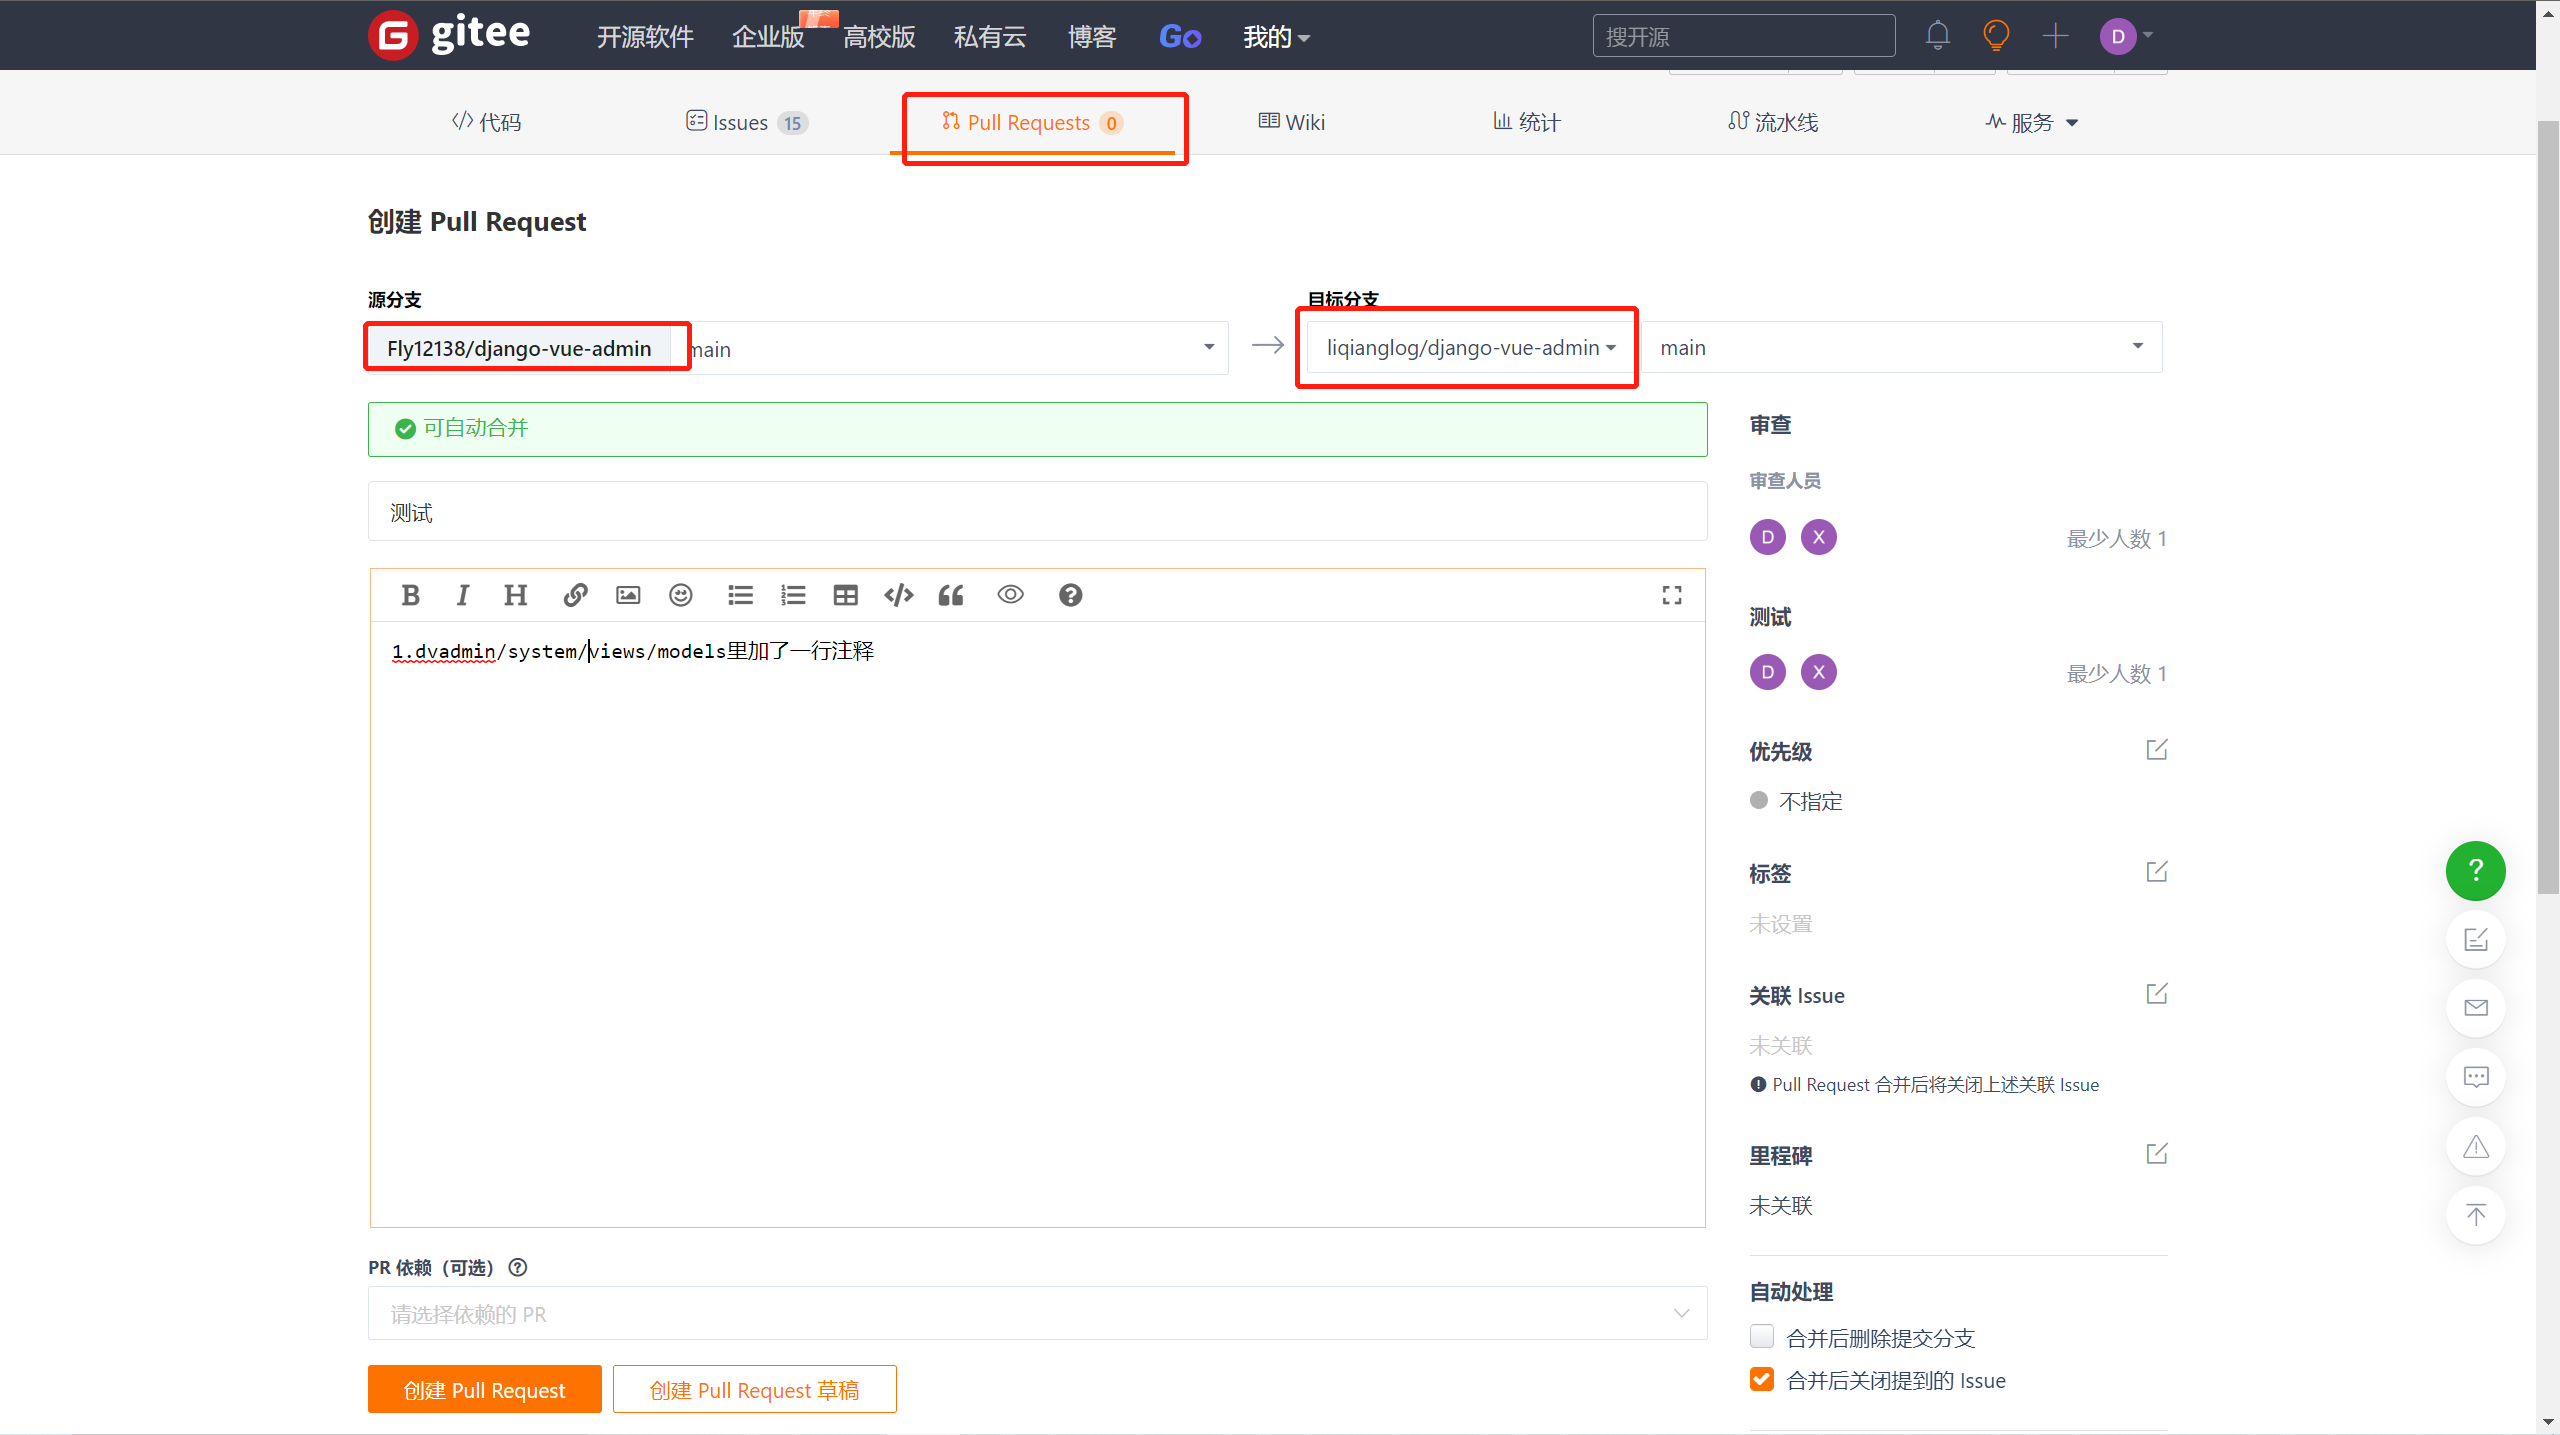Click the insert image icon in the editor

(628, 595)
